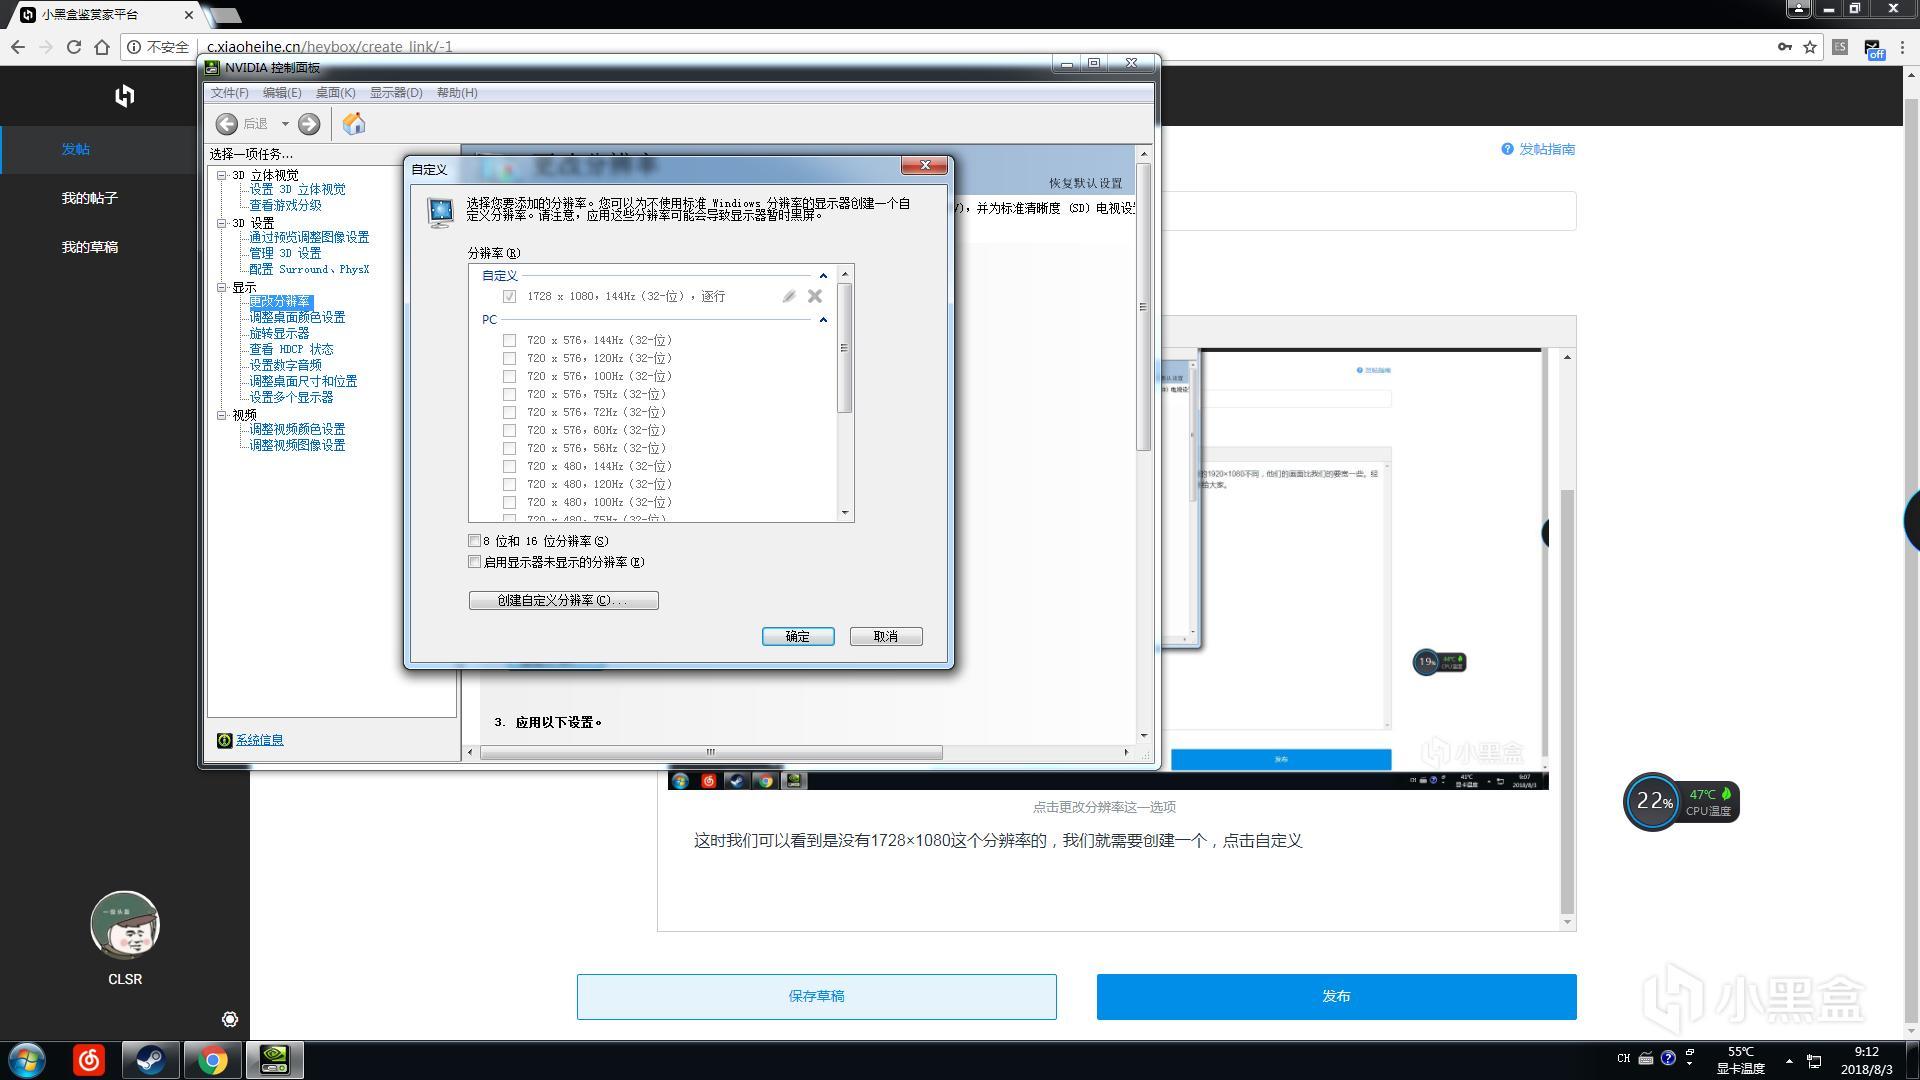This screenshot has width=1920, height=1080.
Task: Click the Heybox logo in sidebar
Action: pos(124,95)
